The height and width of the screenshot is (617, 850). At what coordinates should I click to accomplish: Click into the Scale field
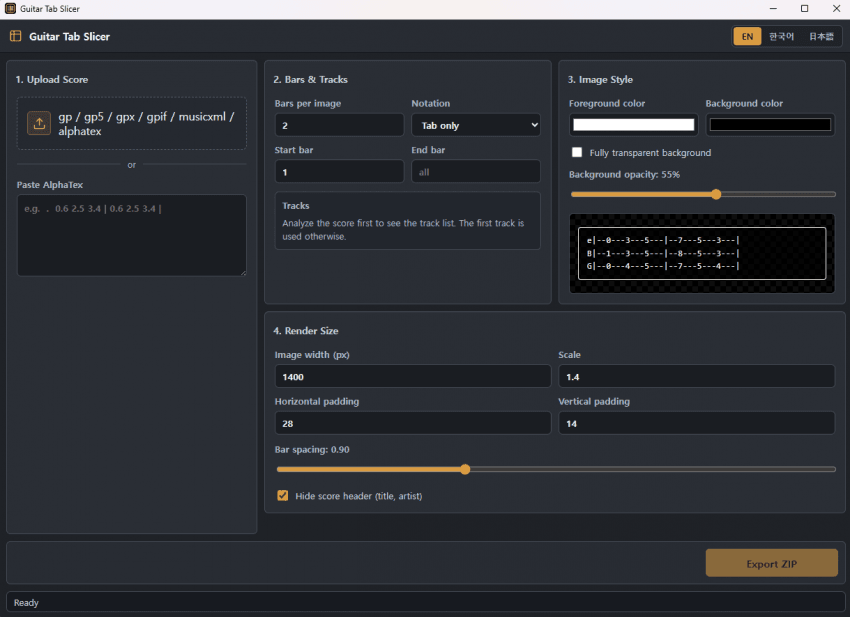(x=697, y=377)
